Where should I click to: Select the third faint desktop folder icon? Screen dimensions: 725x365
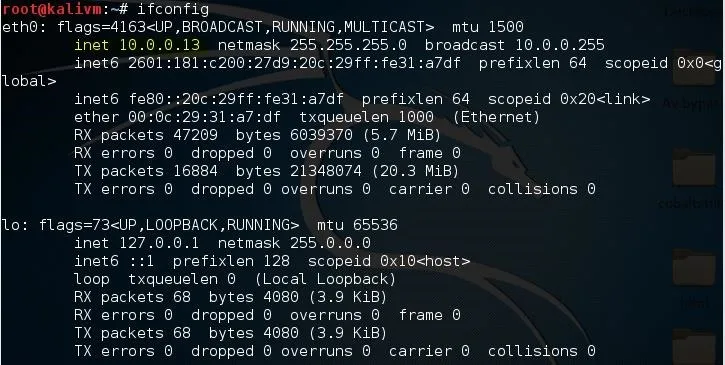click(x=694, y=268)
